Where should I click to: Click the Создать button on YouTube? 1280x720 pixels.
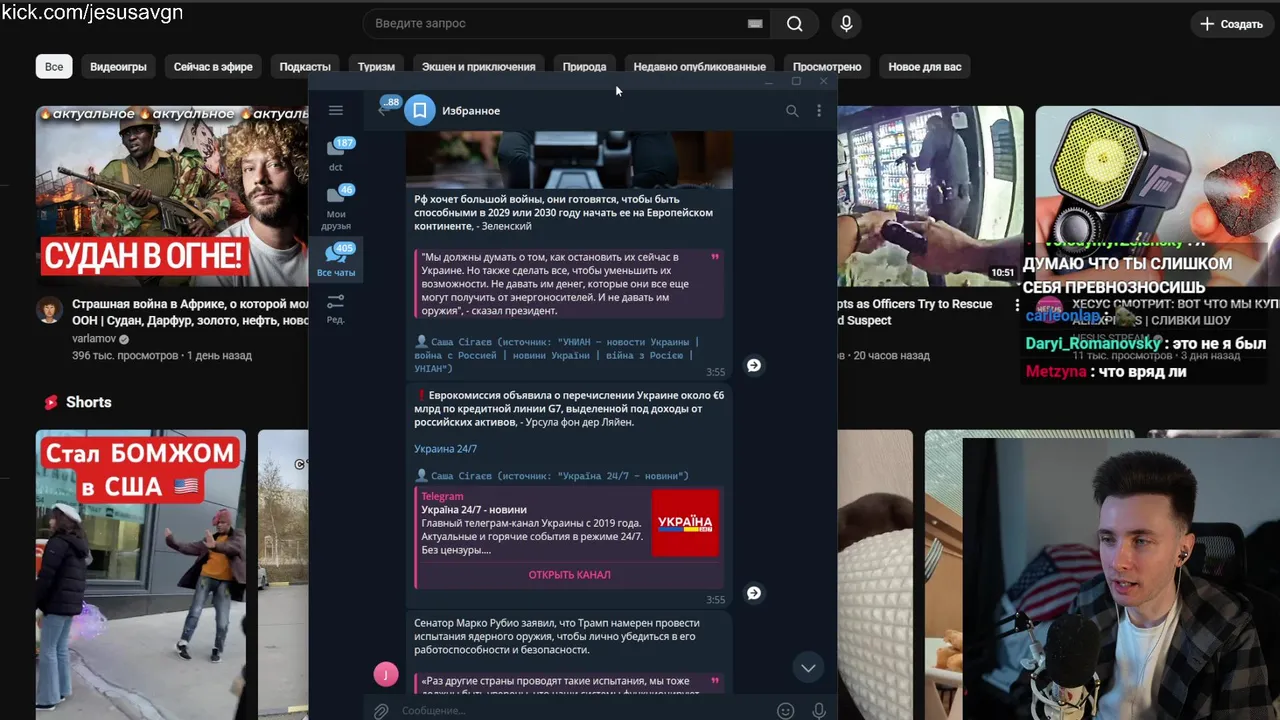[1231, 23]
